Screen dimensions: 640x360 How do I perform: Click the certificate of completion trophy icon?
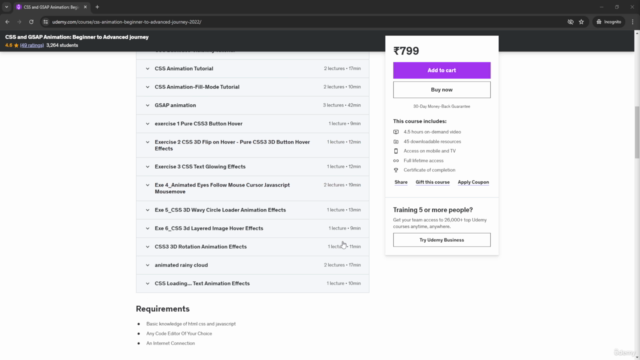tap(396, 170)
